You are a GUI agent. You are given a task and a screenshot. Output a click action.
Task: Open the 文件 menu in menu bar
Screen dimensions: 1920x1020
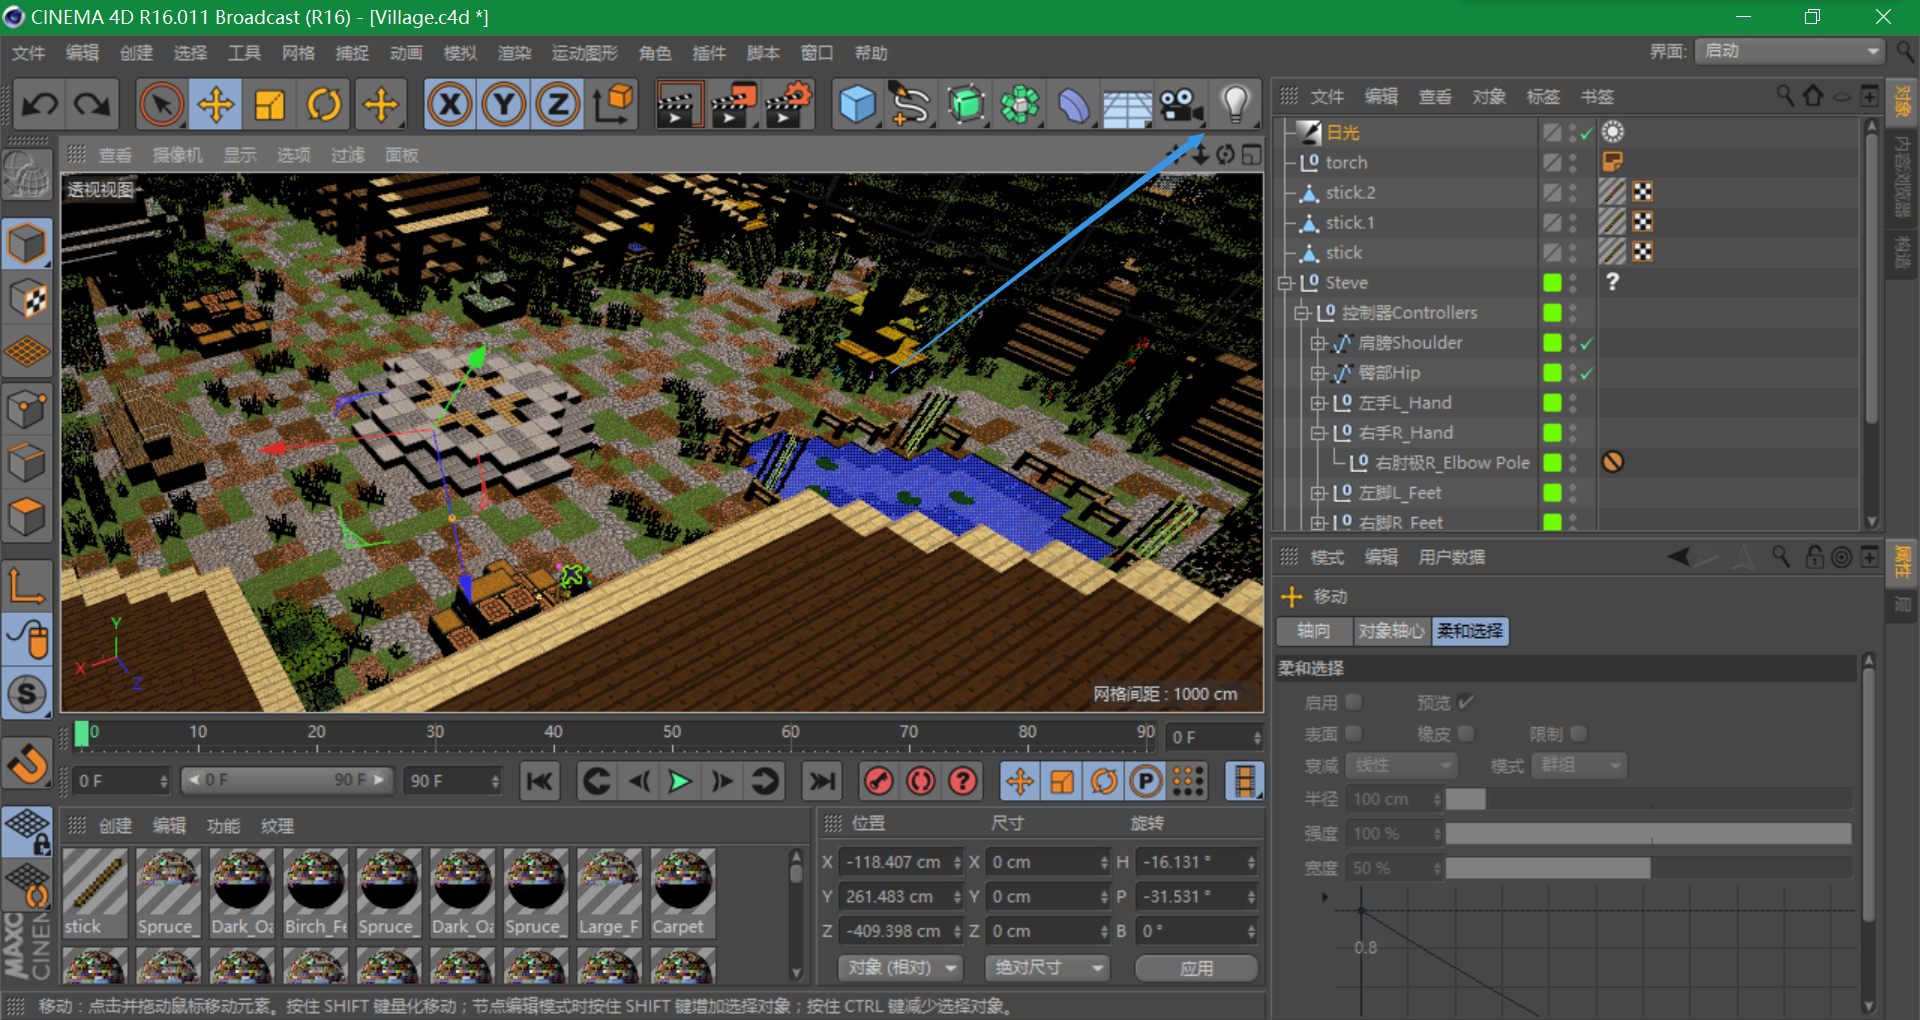pos(28,53)
